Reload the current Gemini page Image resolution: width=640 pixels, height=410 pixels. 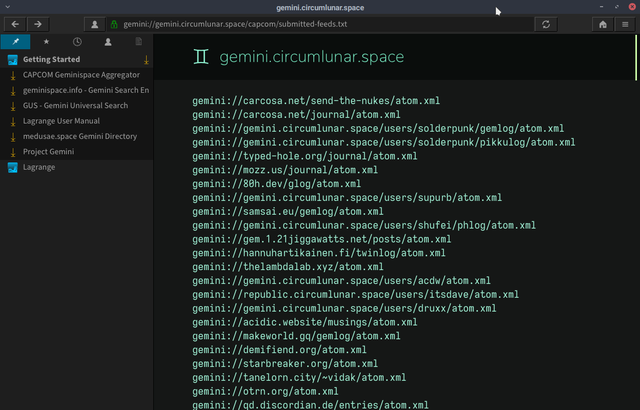tap(546, 24)
